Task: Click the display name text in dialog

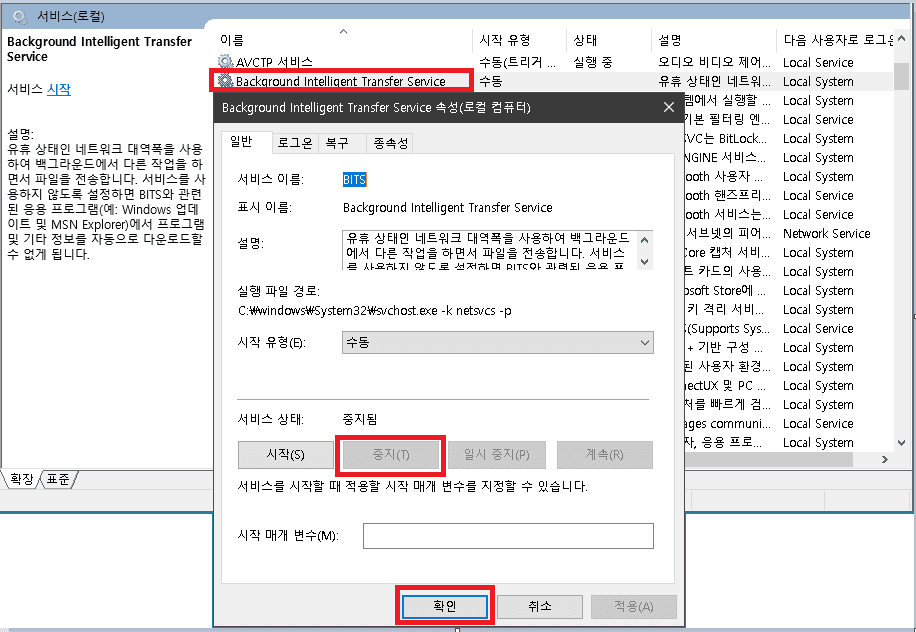Action: coord(447,207)
